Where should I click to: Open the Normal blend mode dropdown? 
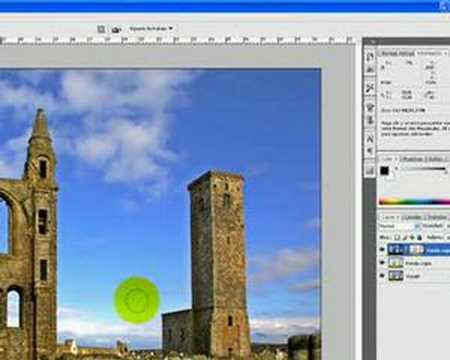click(397, 226)
